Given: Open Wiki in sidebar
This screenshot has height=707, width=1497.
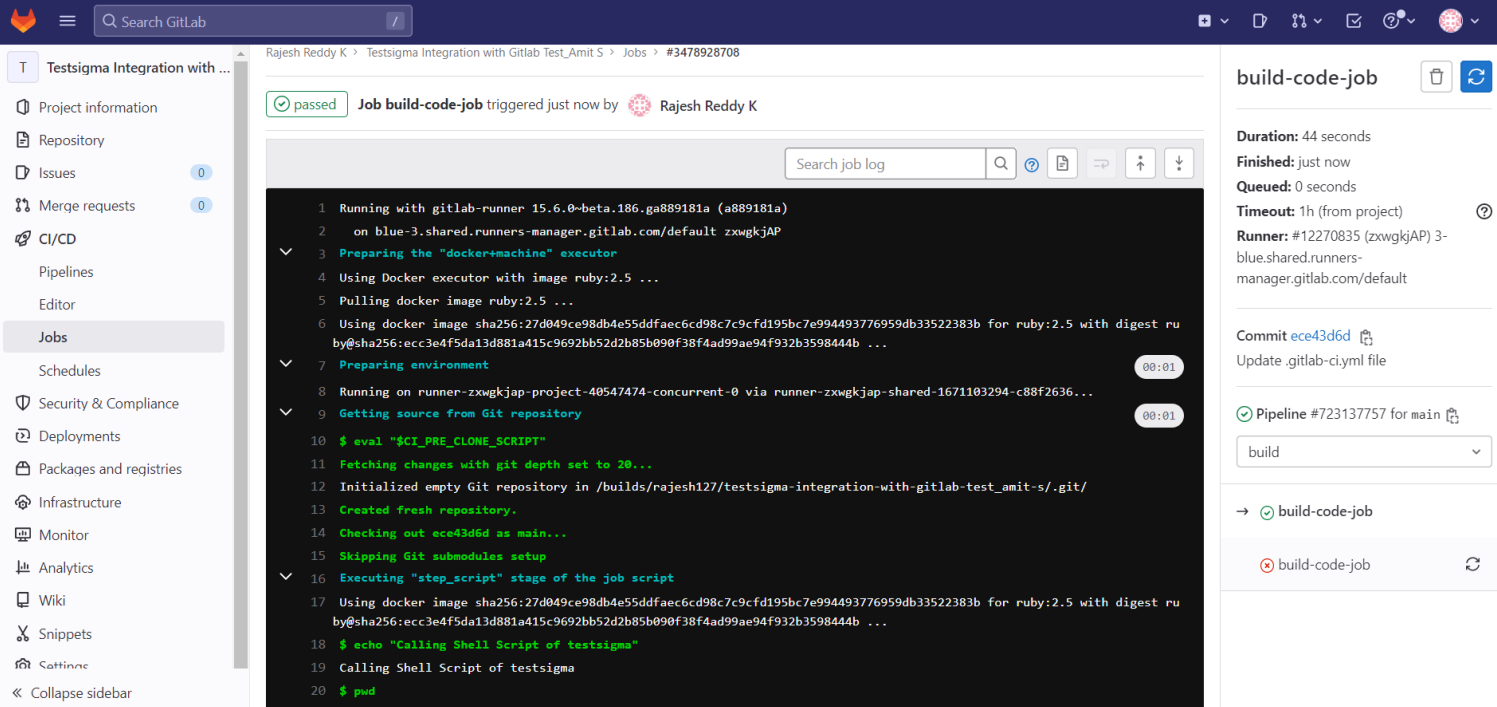Looking at the screenshot, I should tap(52, 601).
